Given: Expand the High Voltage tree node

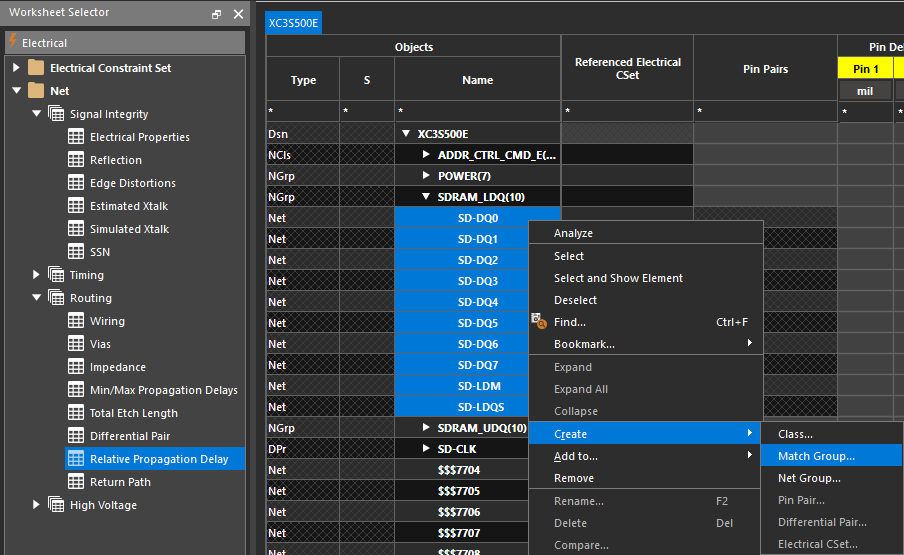Looking at the screenshot, I should pyautogui.click(x=37, y=505).
